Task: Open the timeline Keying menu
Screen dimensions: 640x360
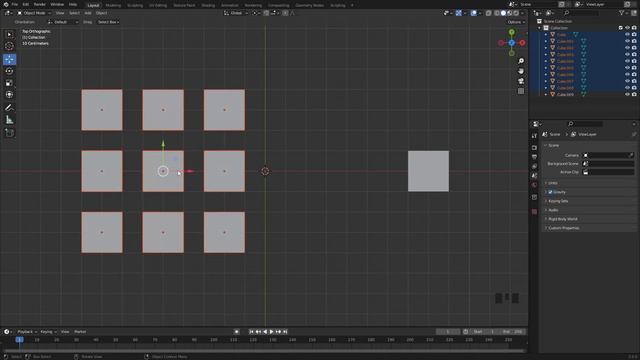Action: click(48, 332)
